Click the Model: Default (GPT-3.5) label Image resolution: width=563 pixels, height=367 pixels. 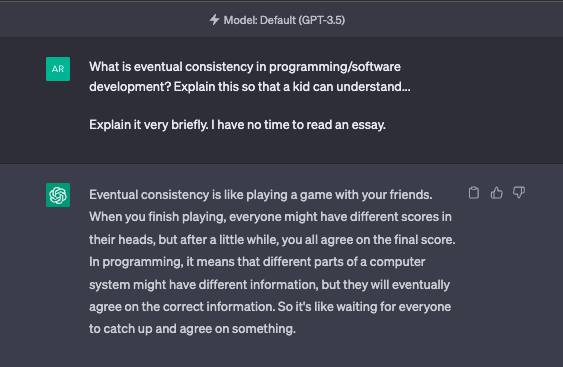pyautogui.click(x=284, y=20)
